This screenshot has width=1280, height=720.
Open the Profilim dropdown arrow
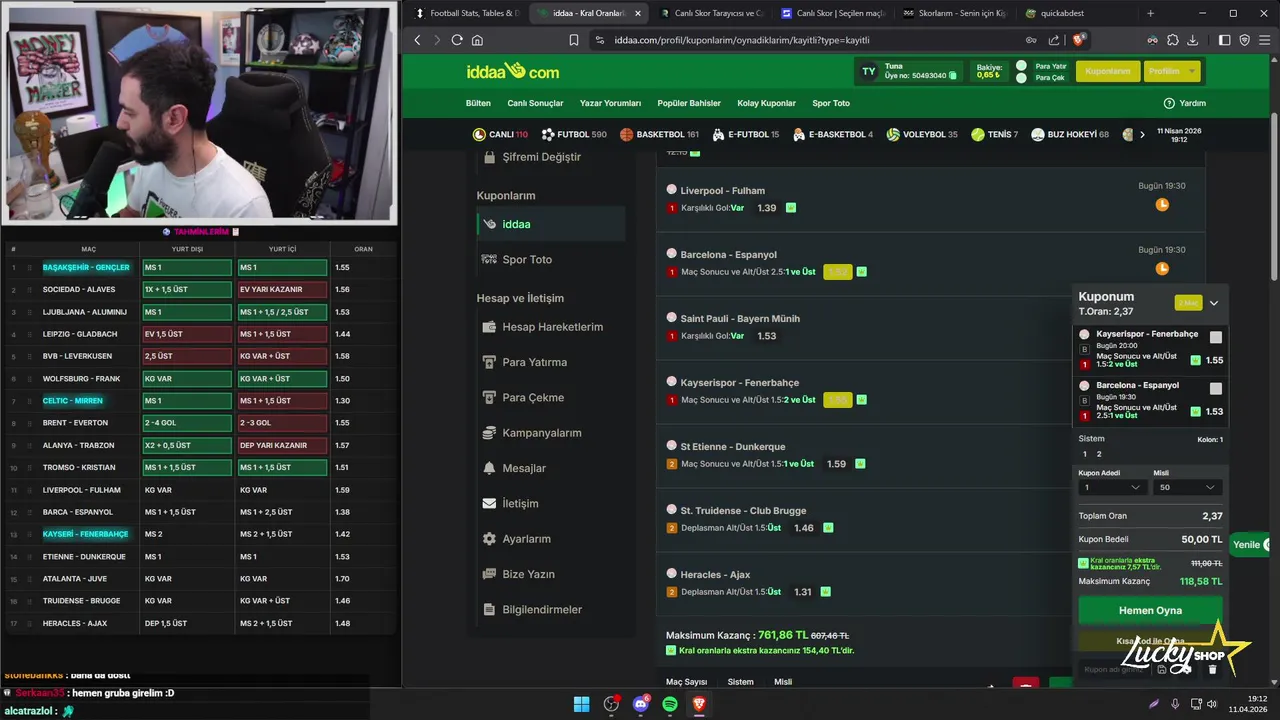(x=1192, y=71)
